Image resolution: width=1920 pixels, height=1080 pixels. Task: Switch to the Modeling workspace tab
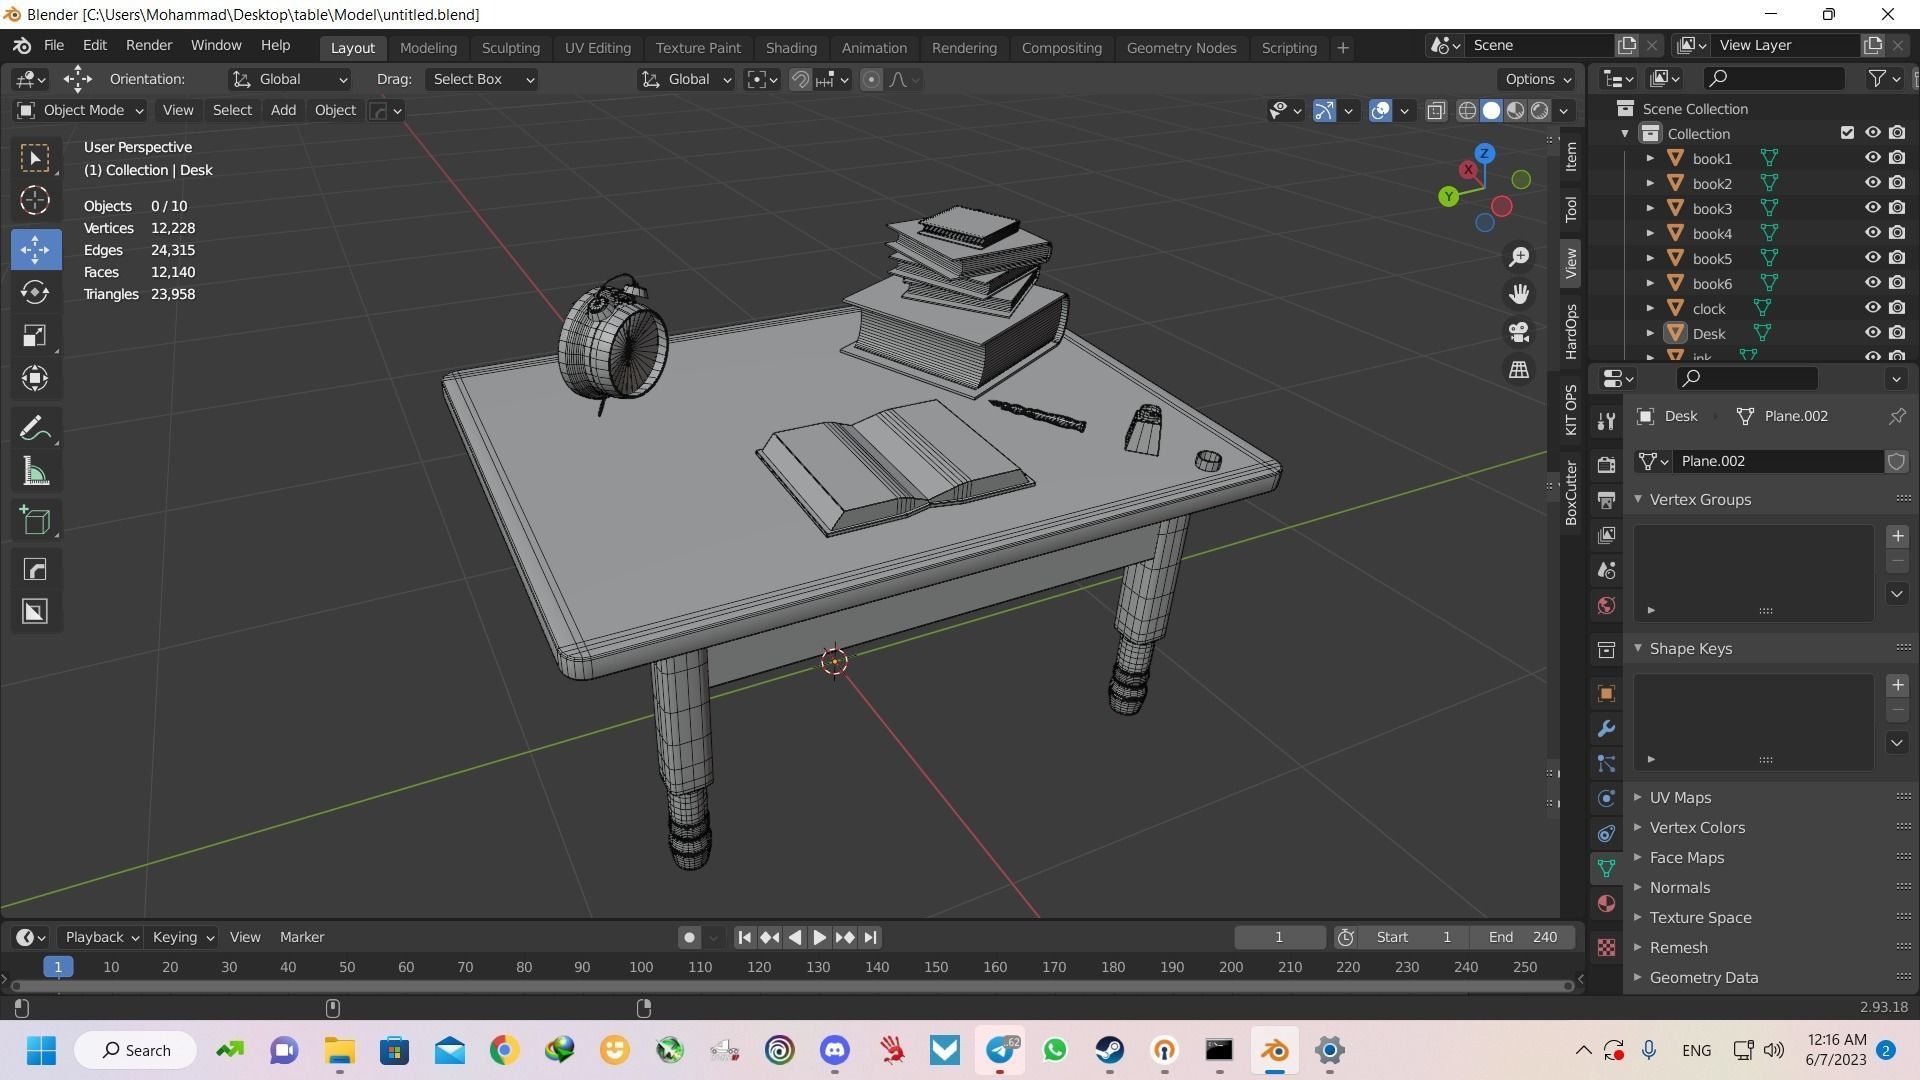coord(428,48)
